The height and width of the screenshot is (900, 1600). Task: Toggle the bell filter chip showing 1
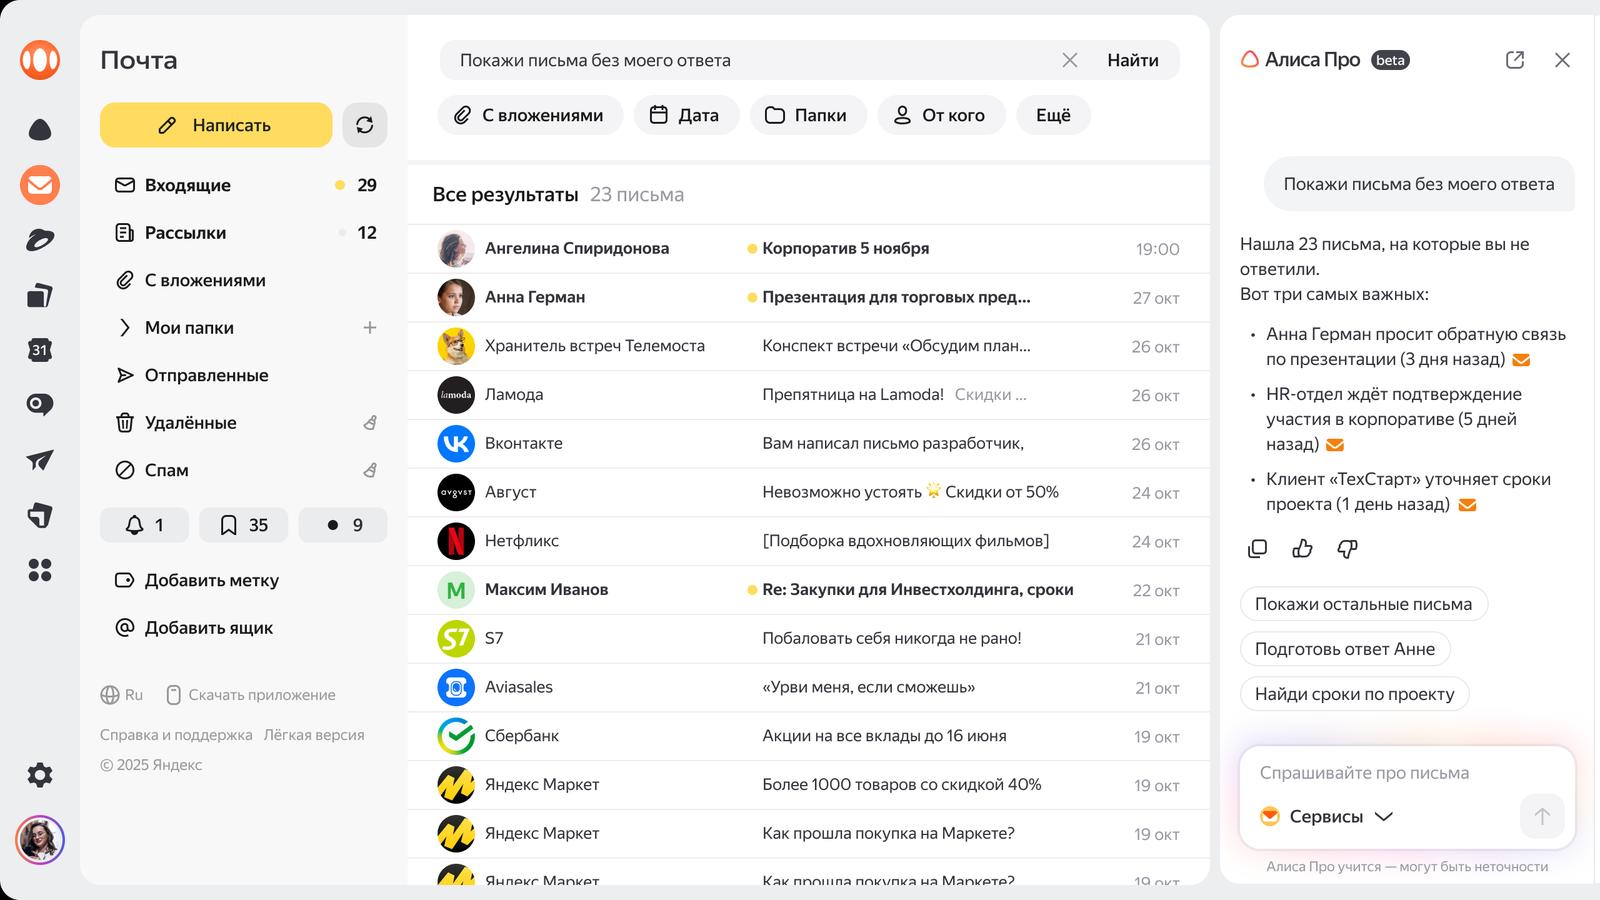pos(144,525)
